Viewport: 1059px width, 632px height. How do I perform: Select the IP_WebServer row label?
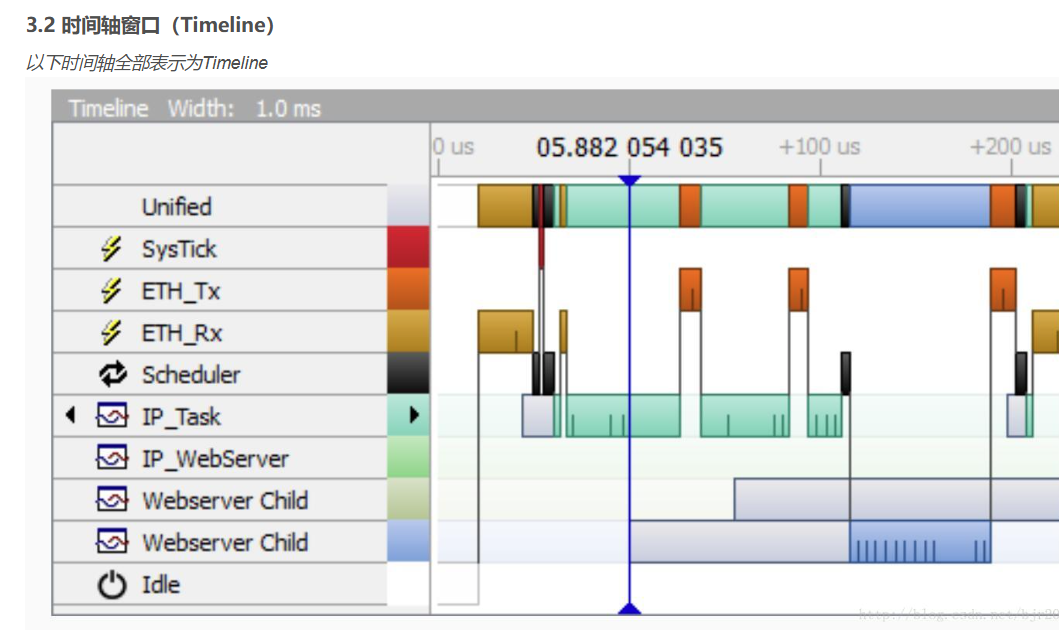coord(215,458)
